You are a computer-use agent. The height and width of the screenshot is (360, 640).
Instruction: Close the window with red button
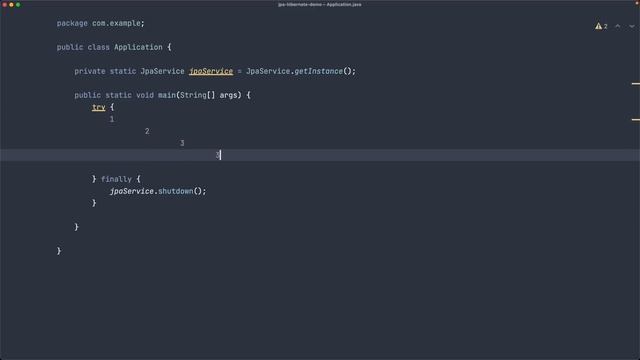[x=4, y=4]
